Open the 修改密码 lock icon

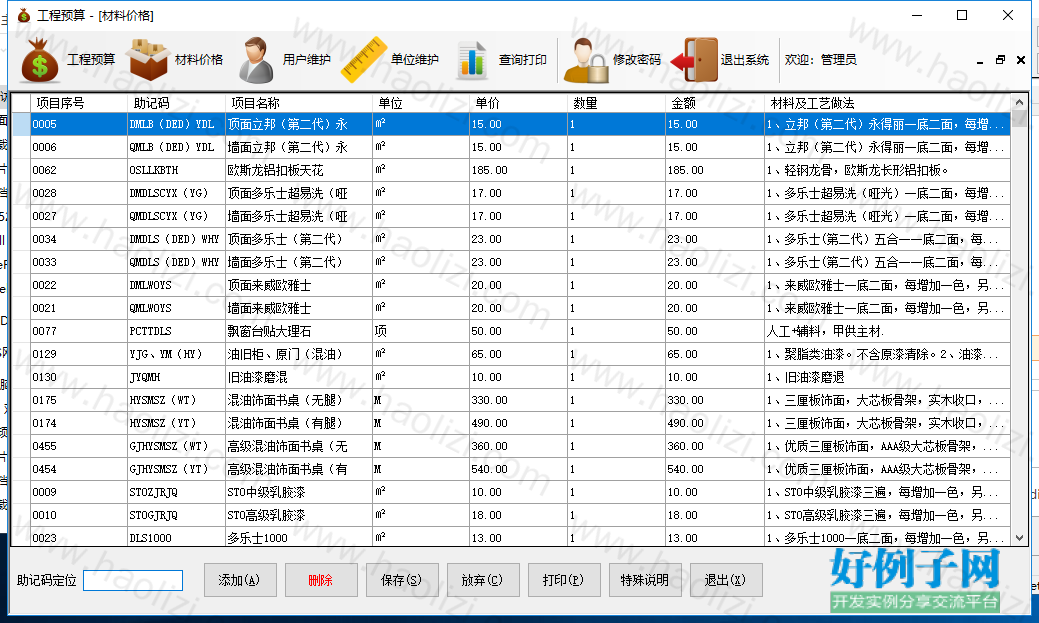click(586, 60)
